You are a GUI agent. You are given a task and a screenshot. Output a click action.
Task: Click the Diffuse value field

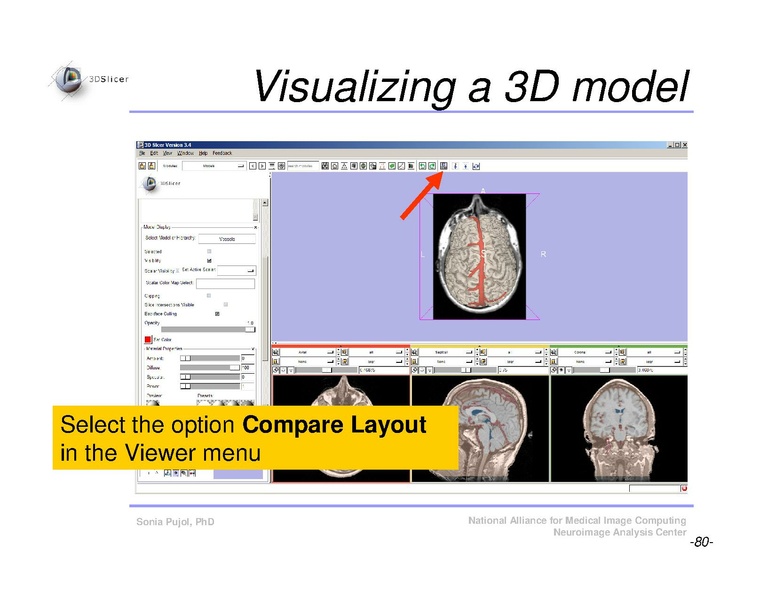point(247,367)
